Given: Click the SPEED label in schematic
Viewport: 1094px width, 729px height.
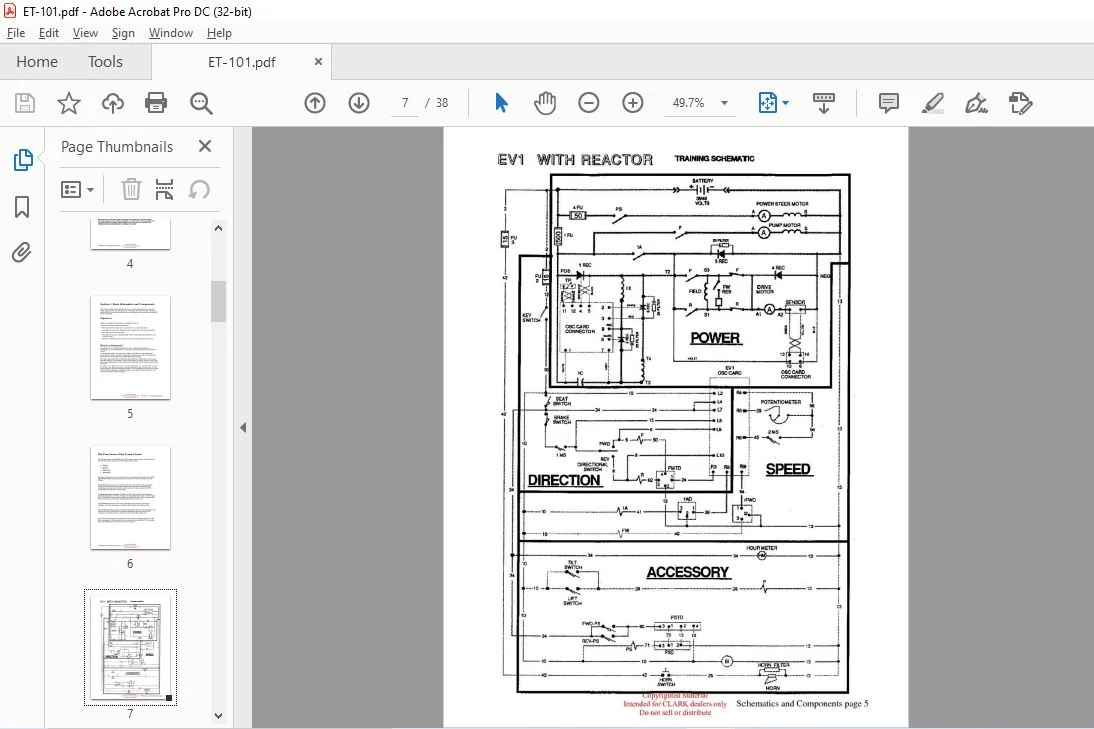Looking at the screenshot, I should coord(788,469).
